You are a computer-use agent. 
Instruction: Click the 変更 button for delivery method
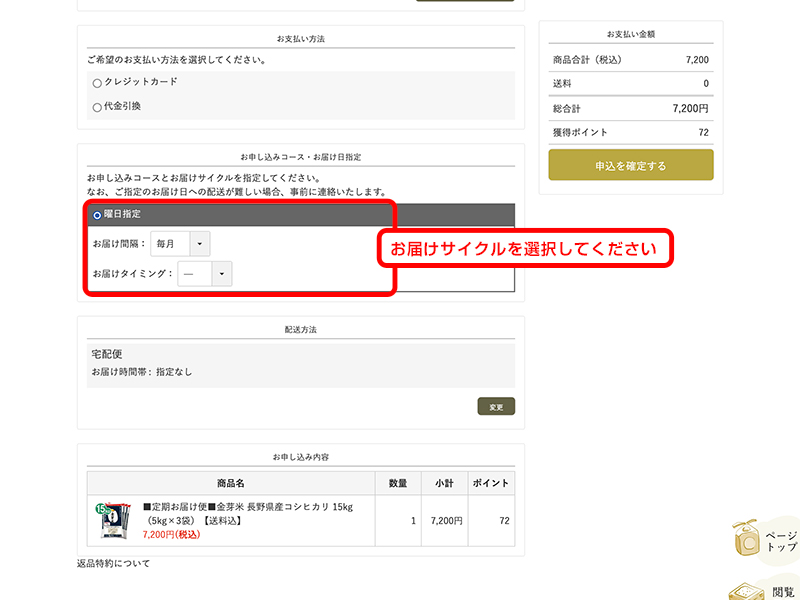pyautogui.click(x=496, y=407)
